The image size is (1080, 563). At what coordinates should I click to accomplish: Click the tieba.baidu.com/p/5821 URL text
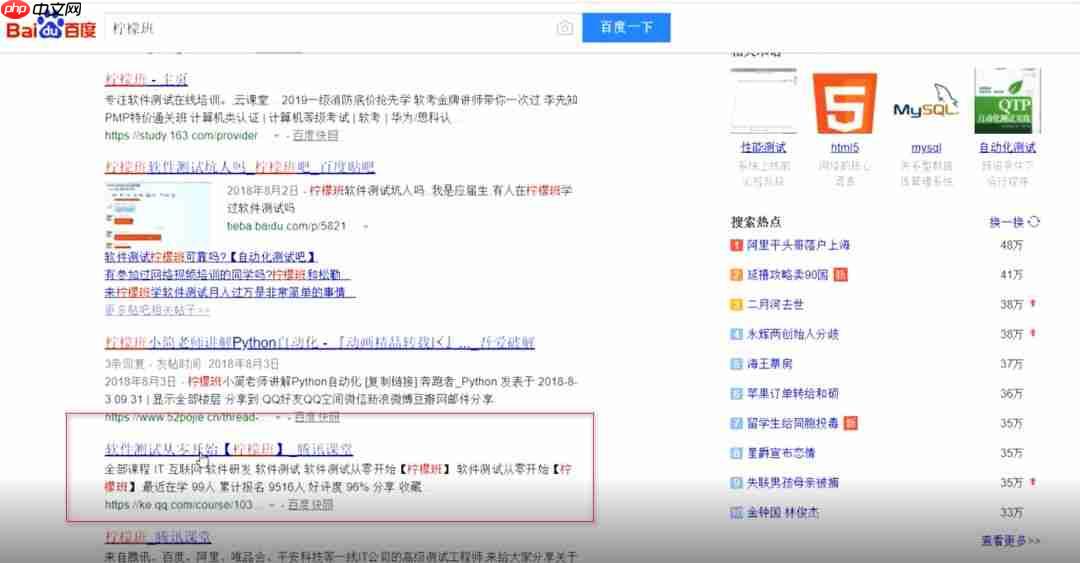click(287, 226)
